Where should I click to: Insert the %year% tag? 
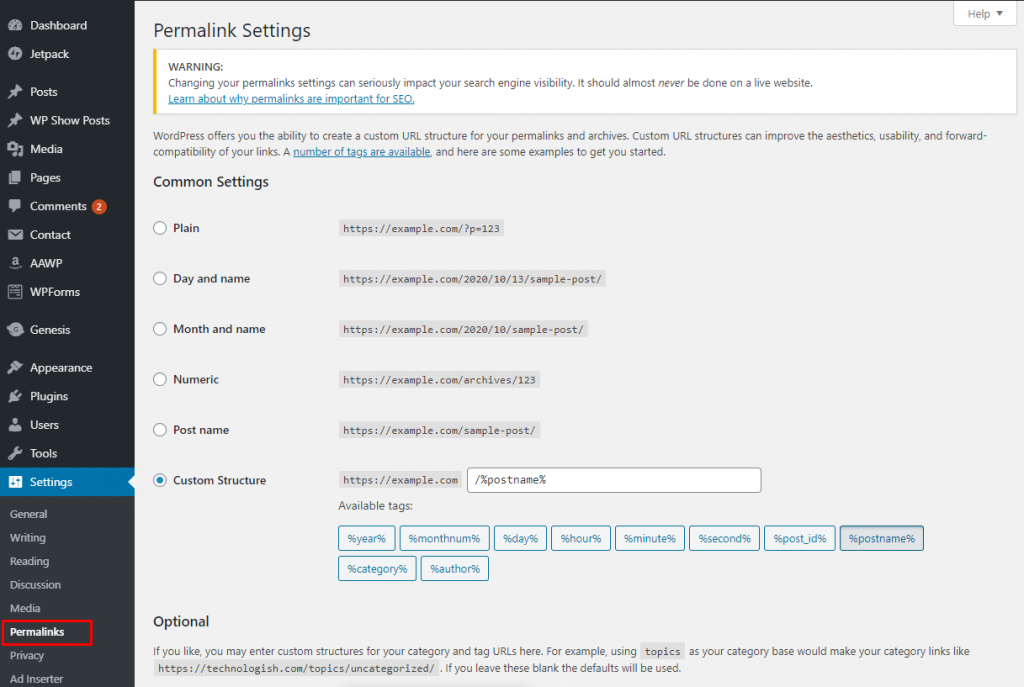coord(366,539)
